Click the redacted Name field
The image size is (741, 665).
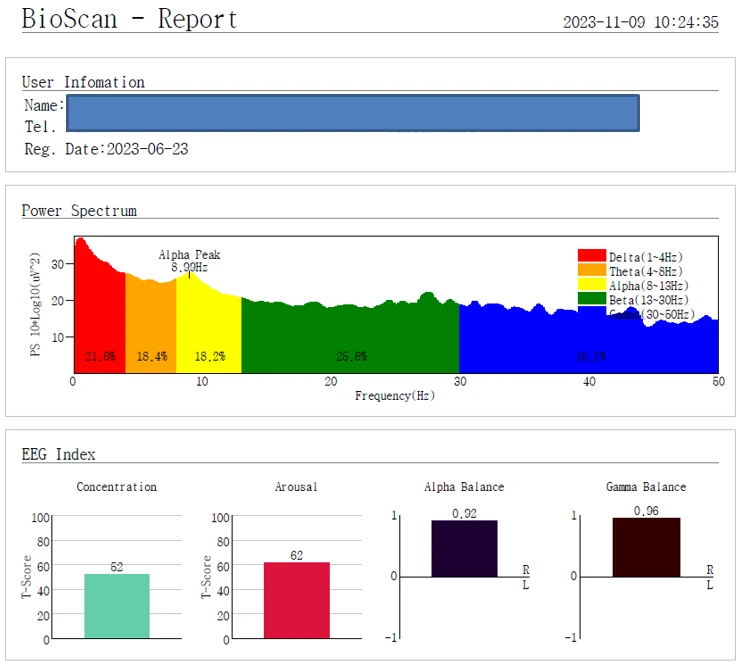tap(353, 113)
